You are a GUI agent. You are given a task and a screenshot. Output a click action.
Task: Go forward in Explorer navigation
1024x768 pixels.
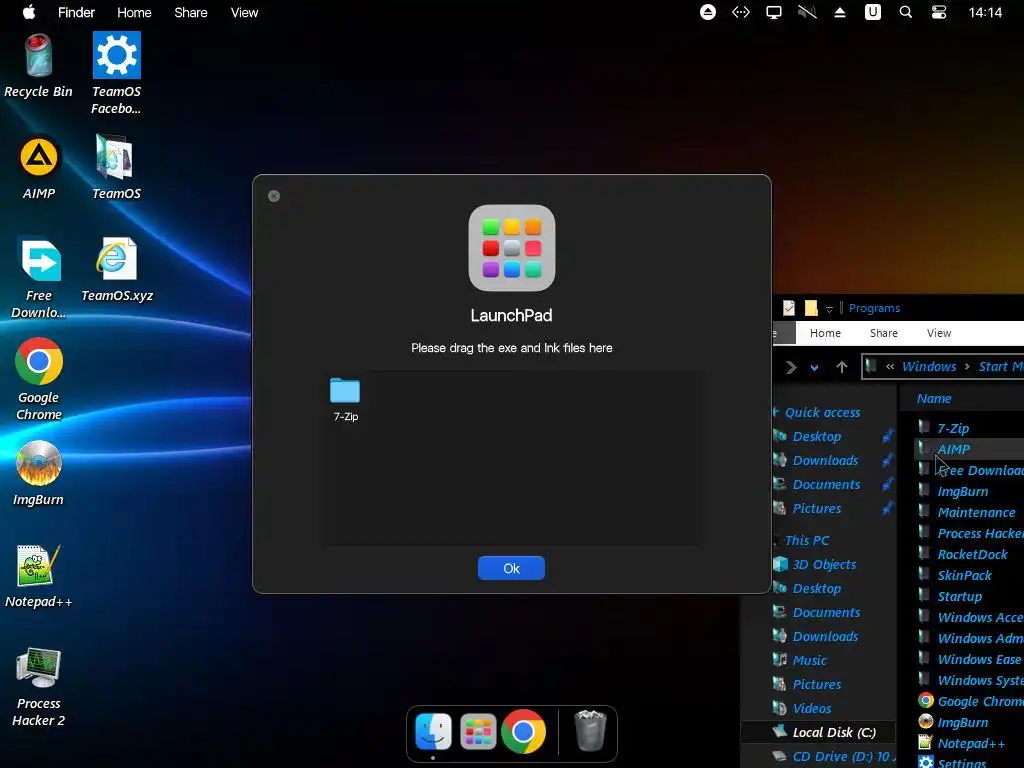(791, 367)
